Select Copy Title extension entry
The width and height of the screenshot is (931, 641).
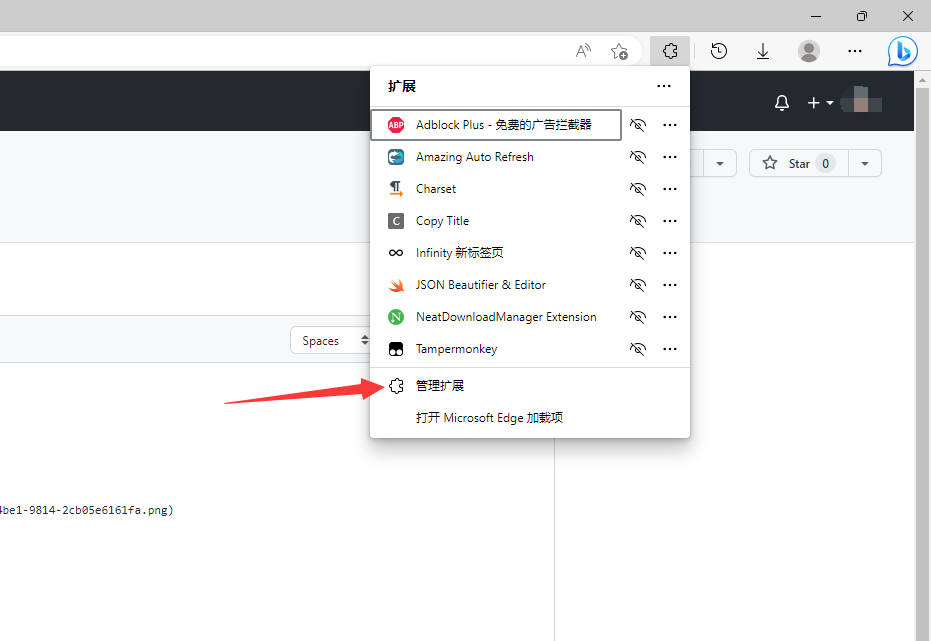pyautogui.click(x=496, y=221)
